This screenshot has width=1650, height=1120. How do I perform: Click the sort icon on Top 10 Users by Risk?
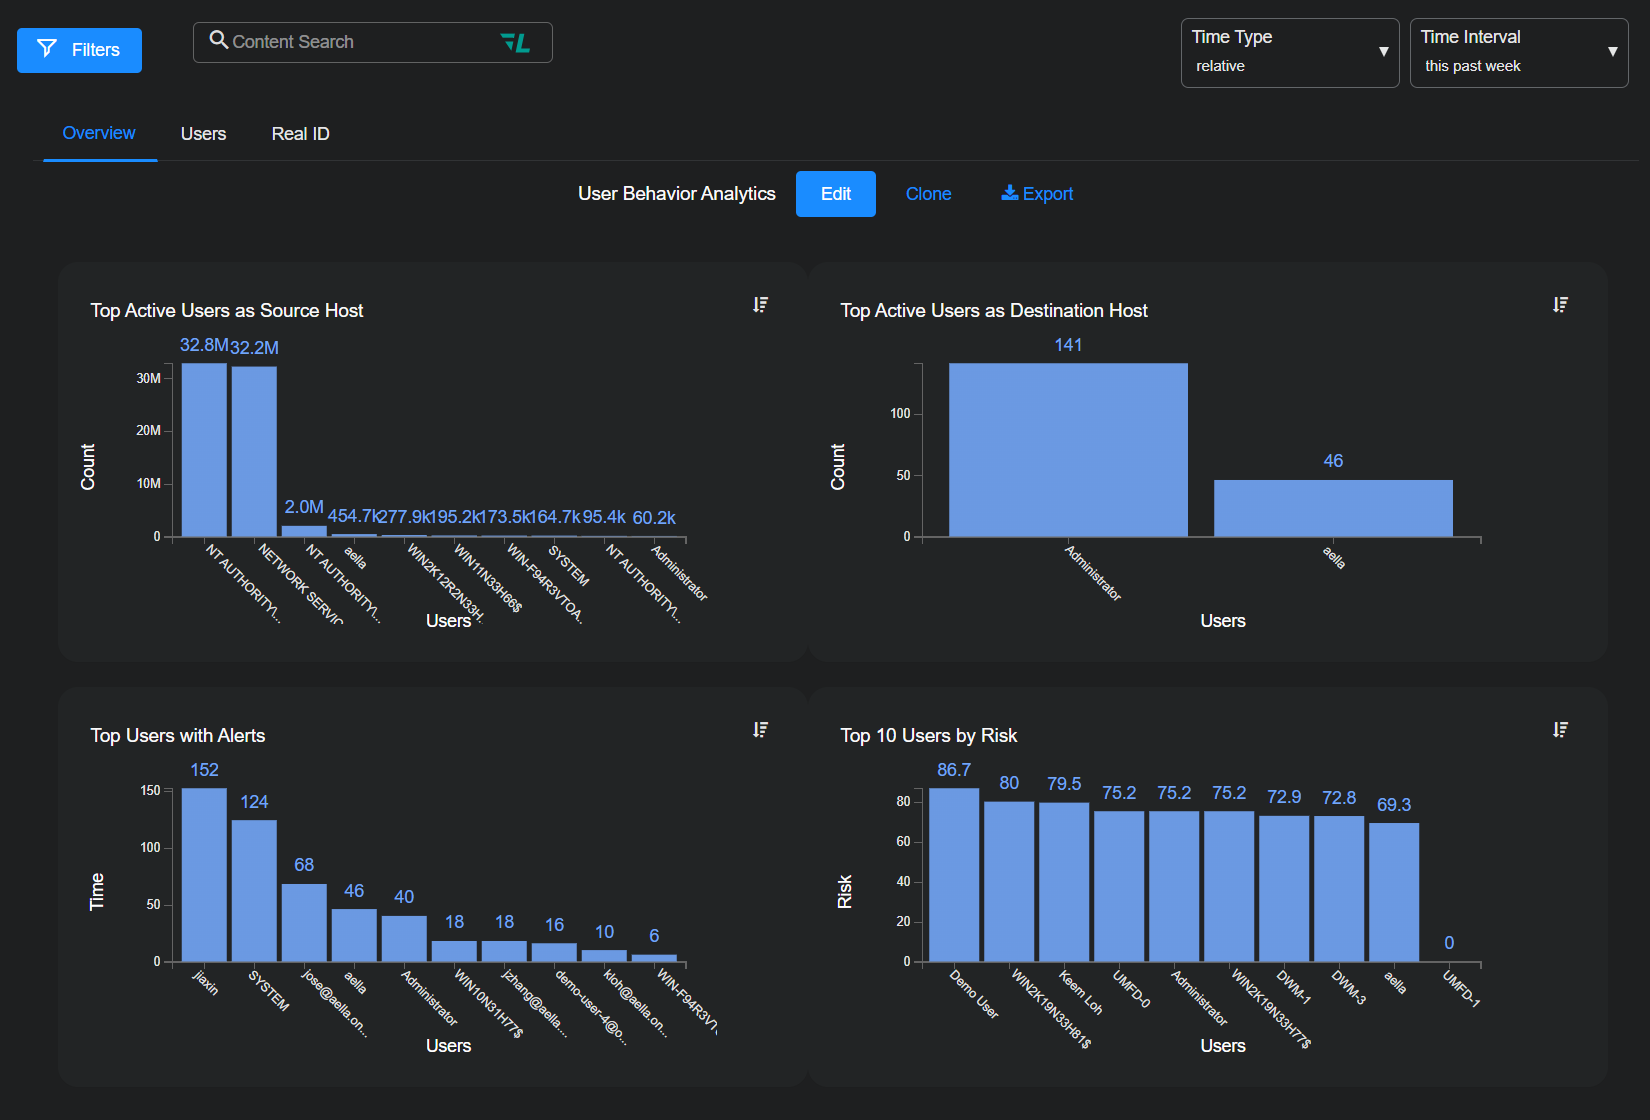[x=1560, y=730]
